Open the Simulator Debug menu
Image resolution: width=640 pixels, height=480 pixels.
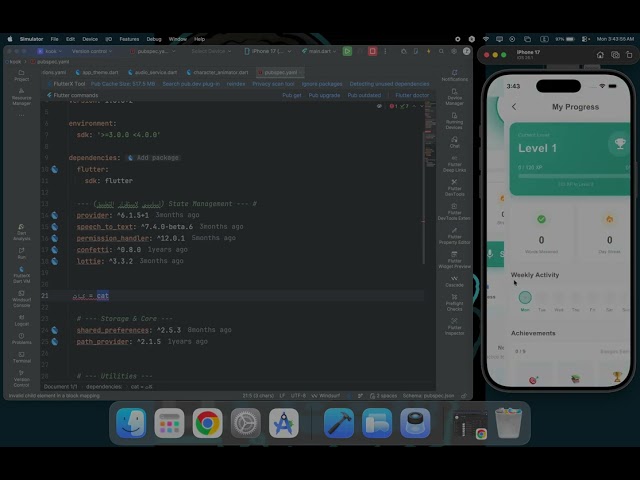154,39
